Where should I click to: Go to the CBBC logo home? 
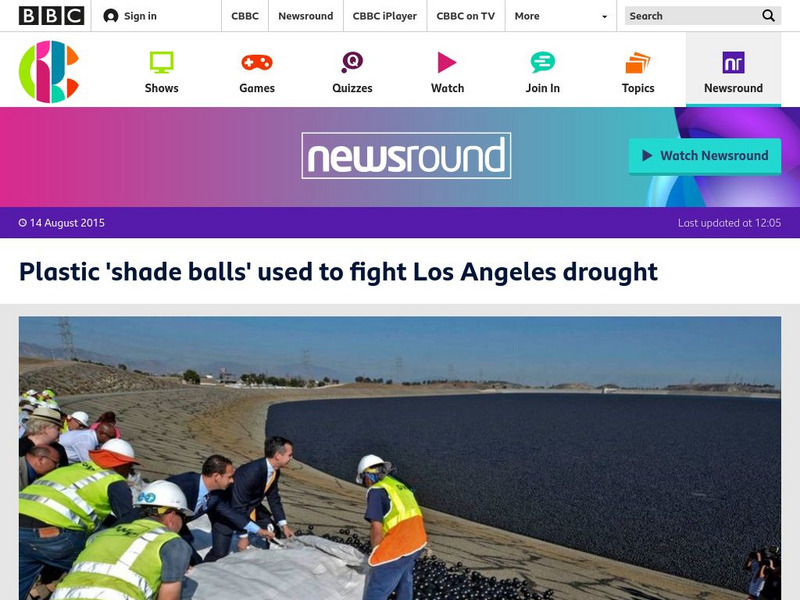pyautogui.click(x=49, y=71)
